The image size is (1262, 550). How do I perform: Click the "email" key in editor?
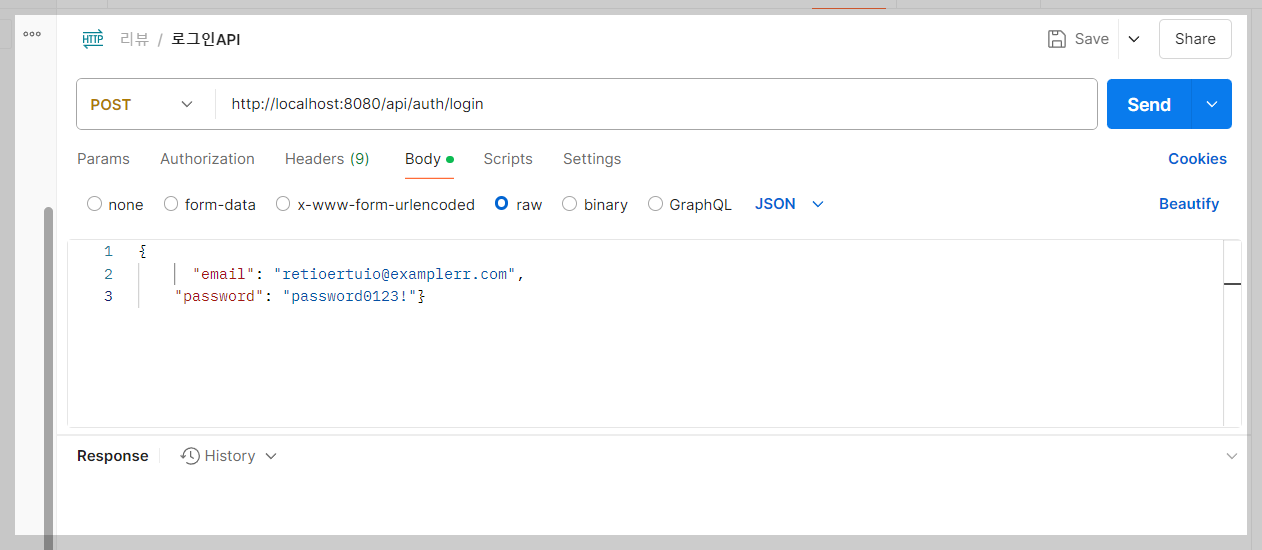[224, 274]
